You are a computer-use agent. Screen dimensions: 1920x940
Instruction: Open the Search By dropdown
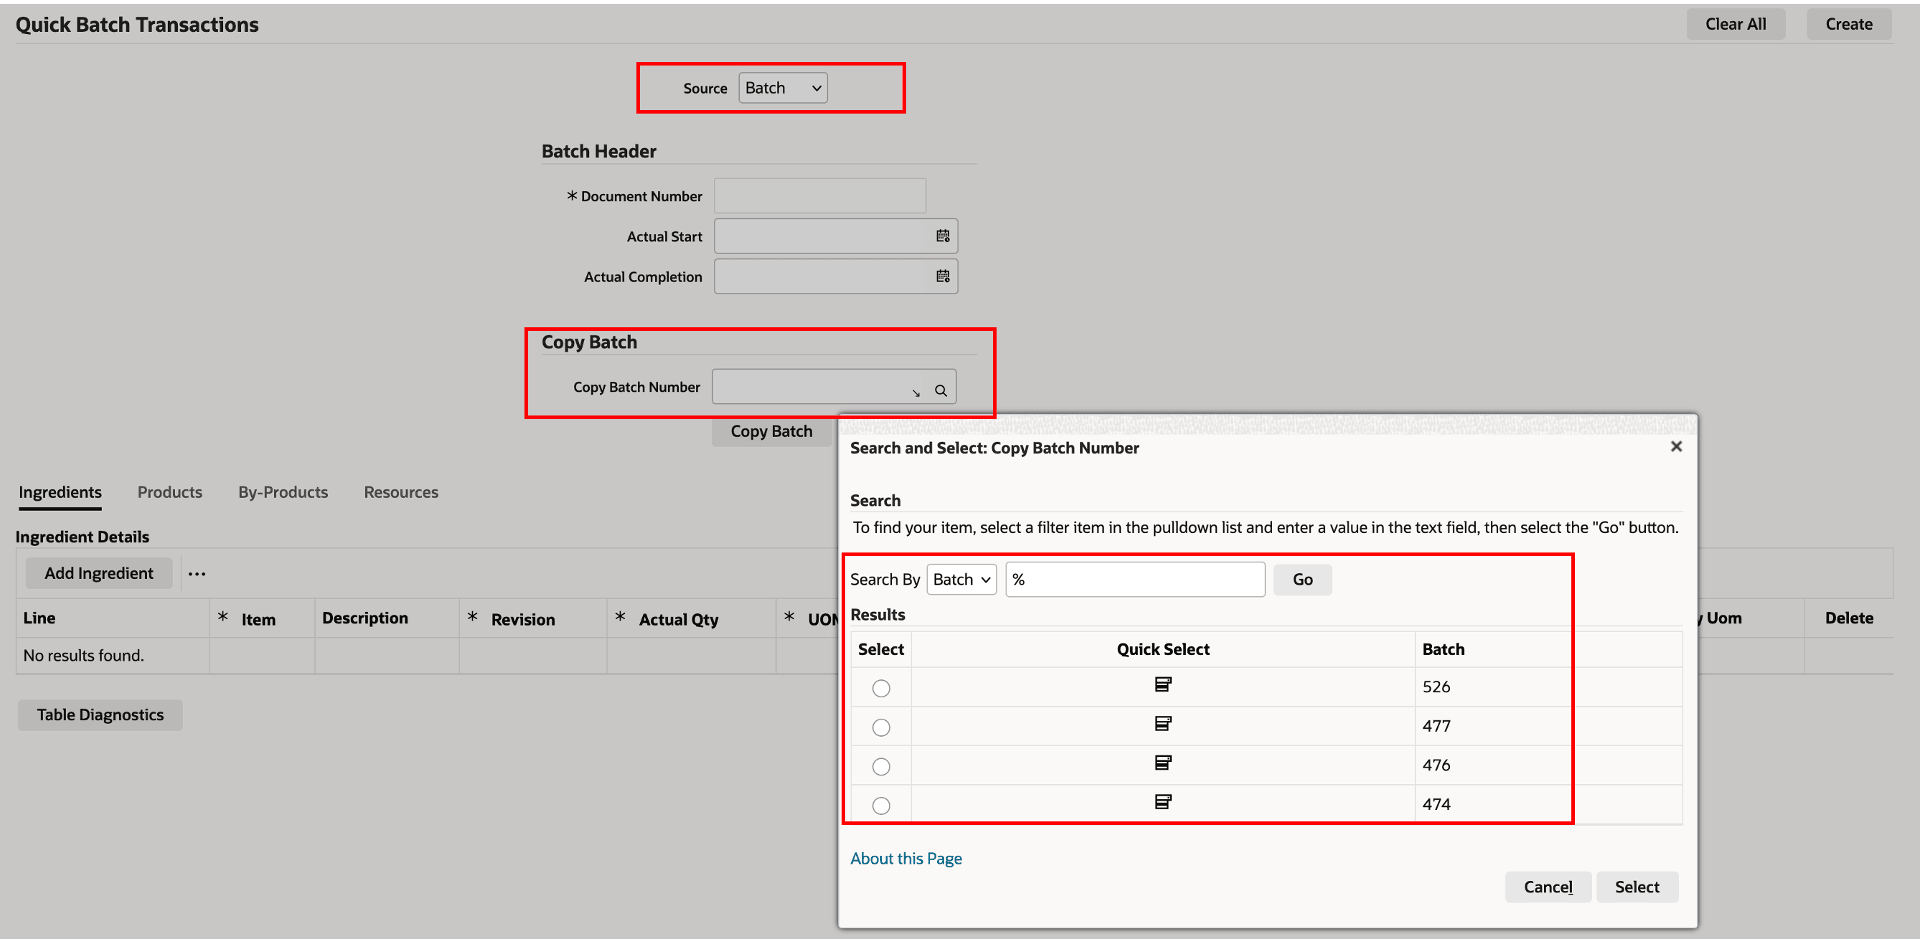[x=960, y=579]
